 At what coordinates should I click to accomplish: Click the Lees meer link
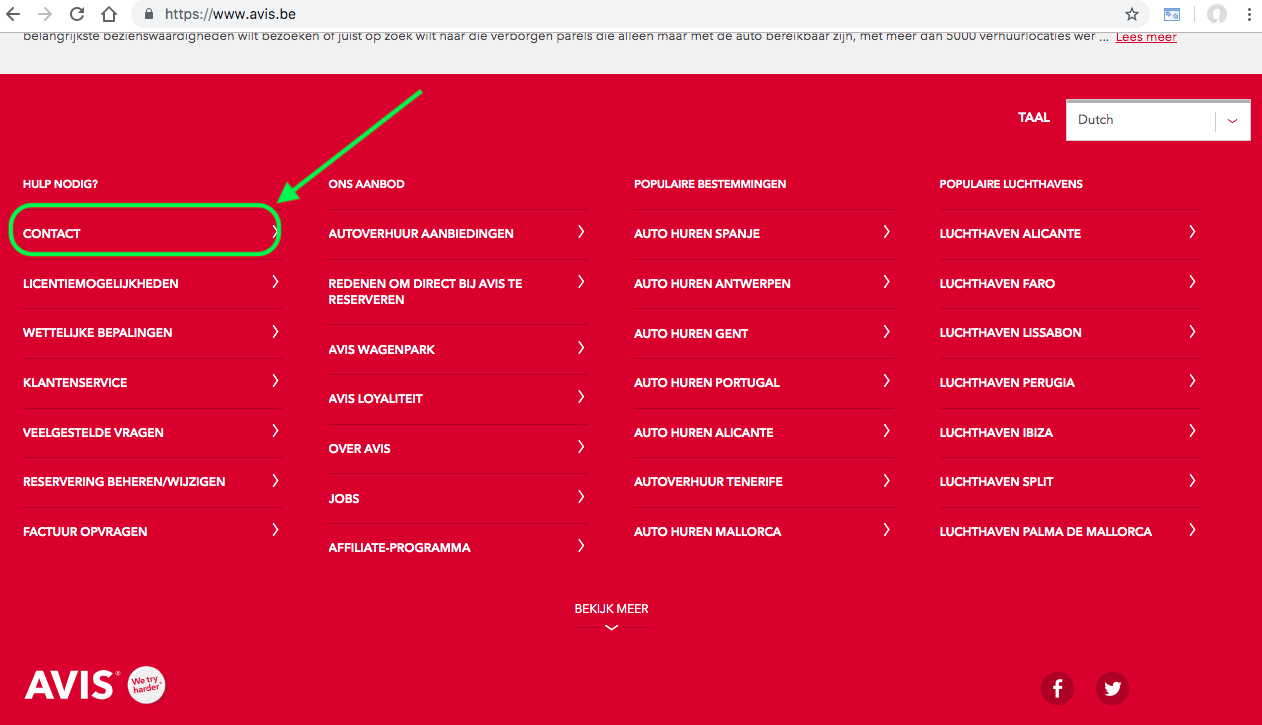click(x=1146, y=37)
